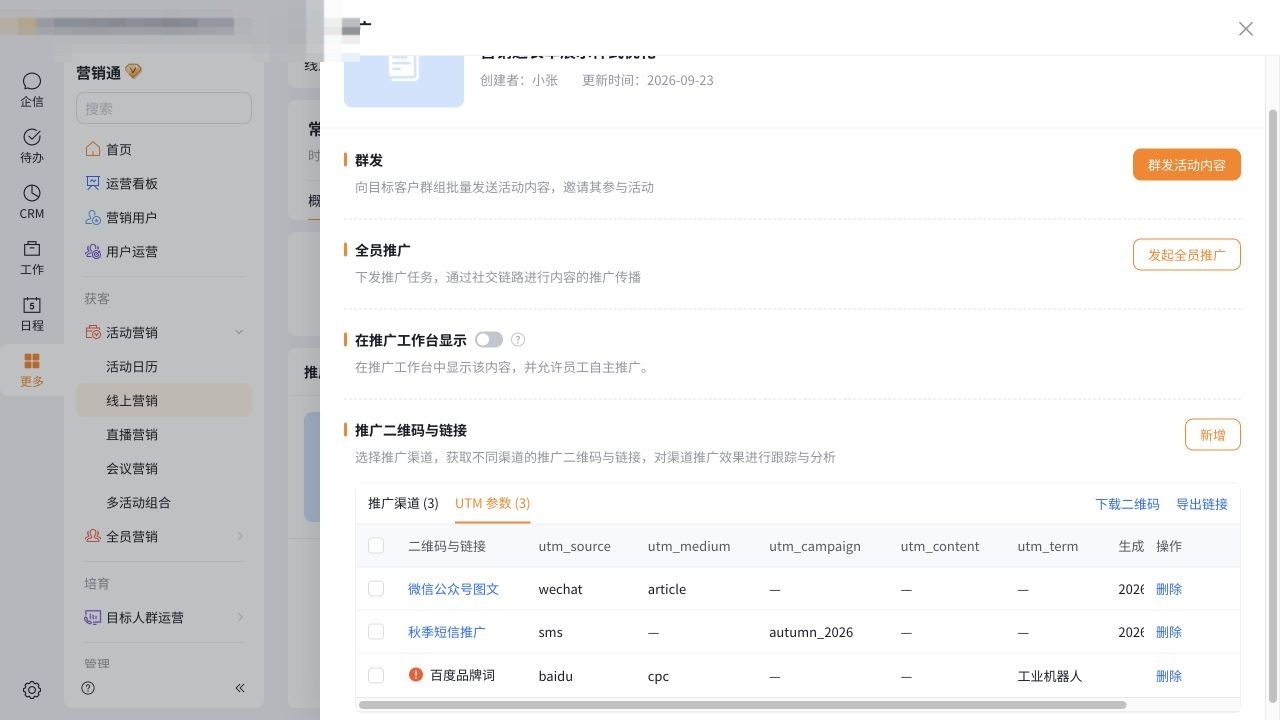The image size is (1280, 720).
Task: Click the 发起全员推广 button
Action: point(1187,255)
